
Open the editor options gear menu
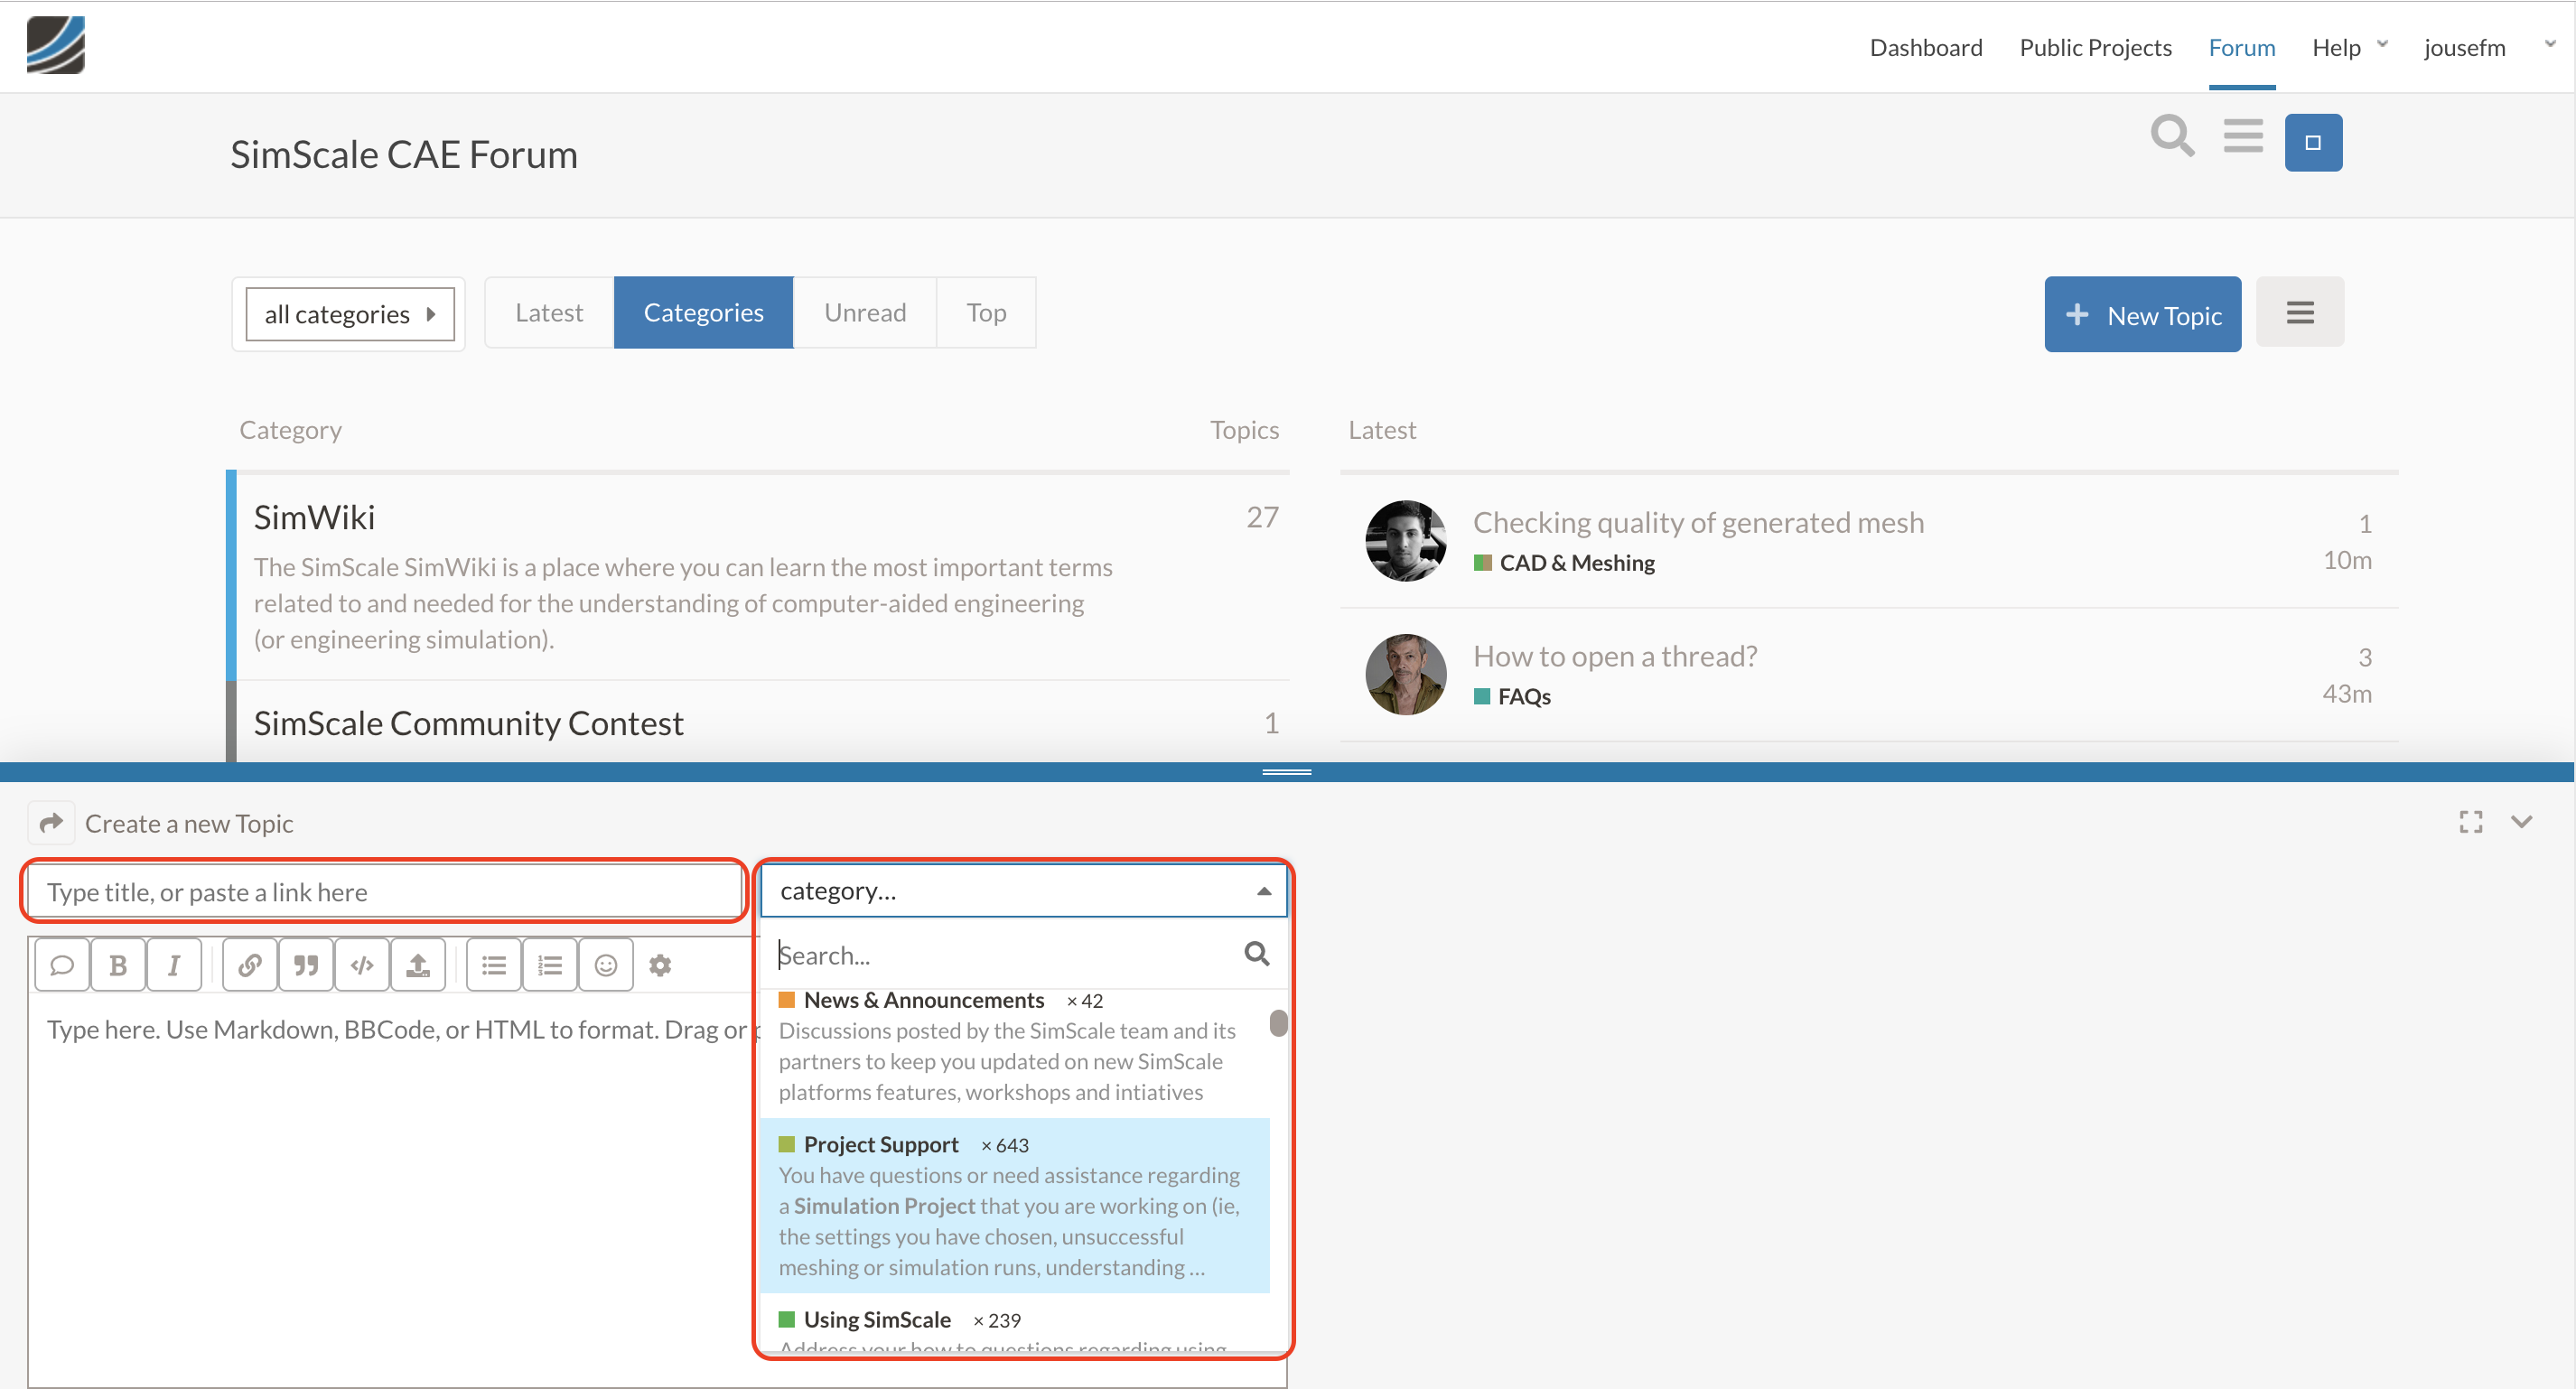click(x=660, y=965)
